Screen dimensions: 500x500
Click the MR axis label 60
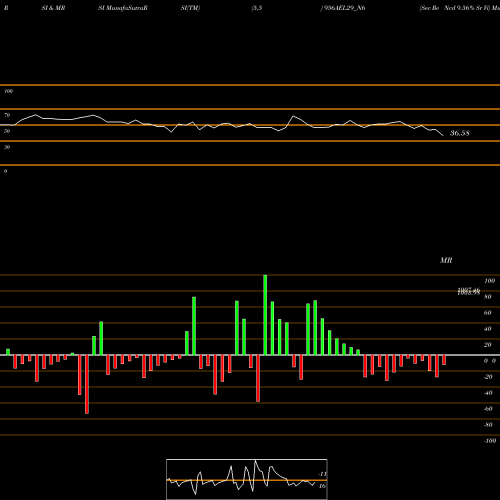click(x=488, y=313)
